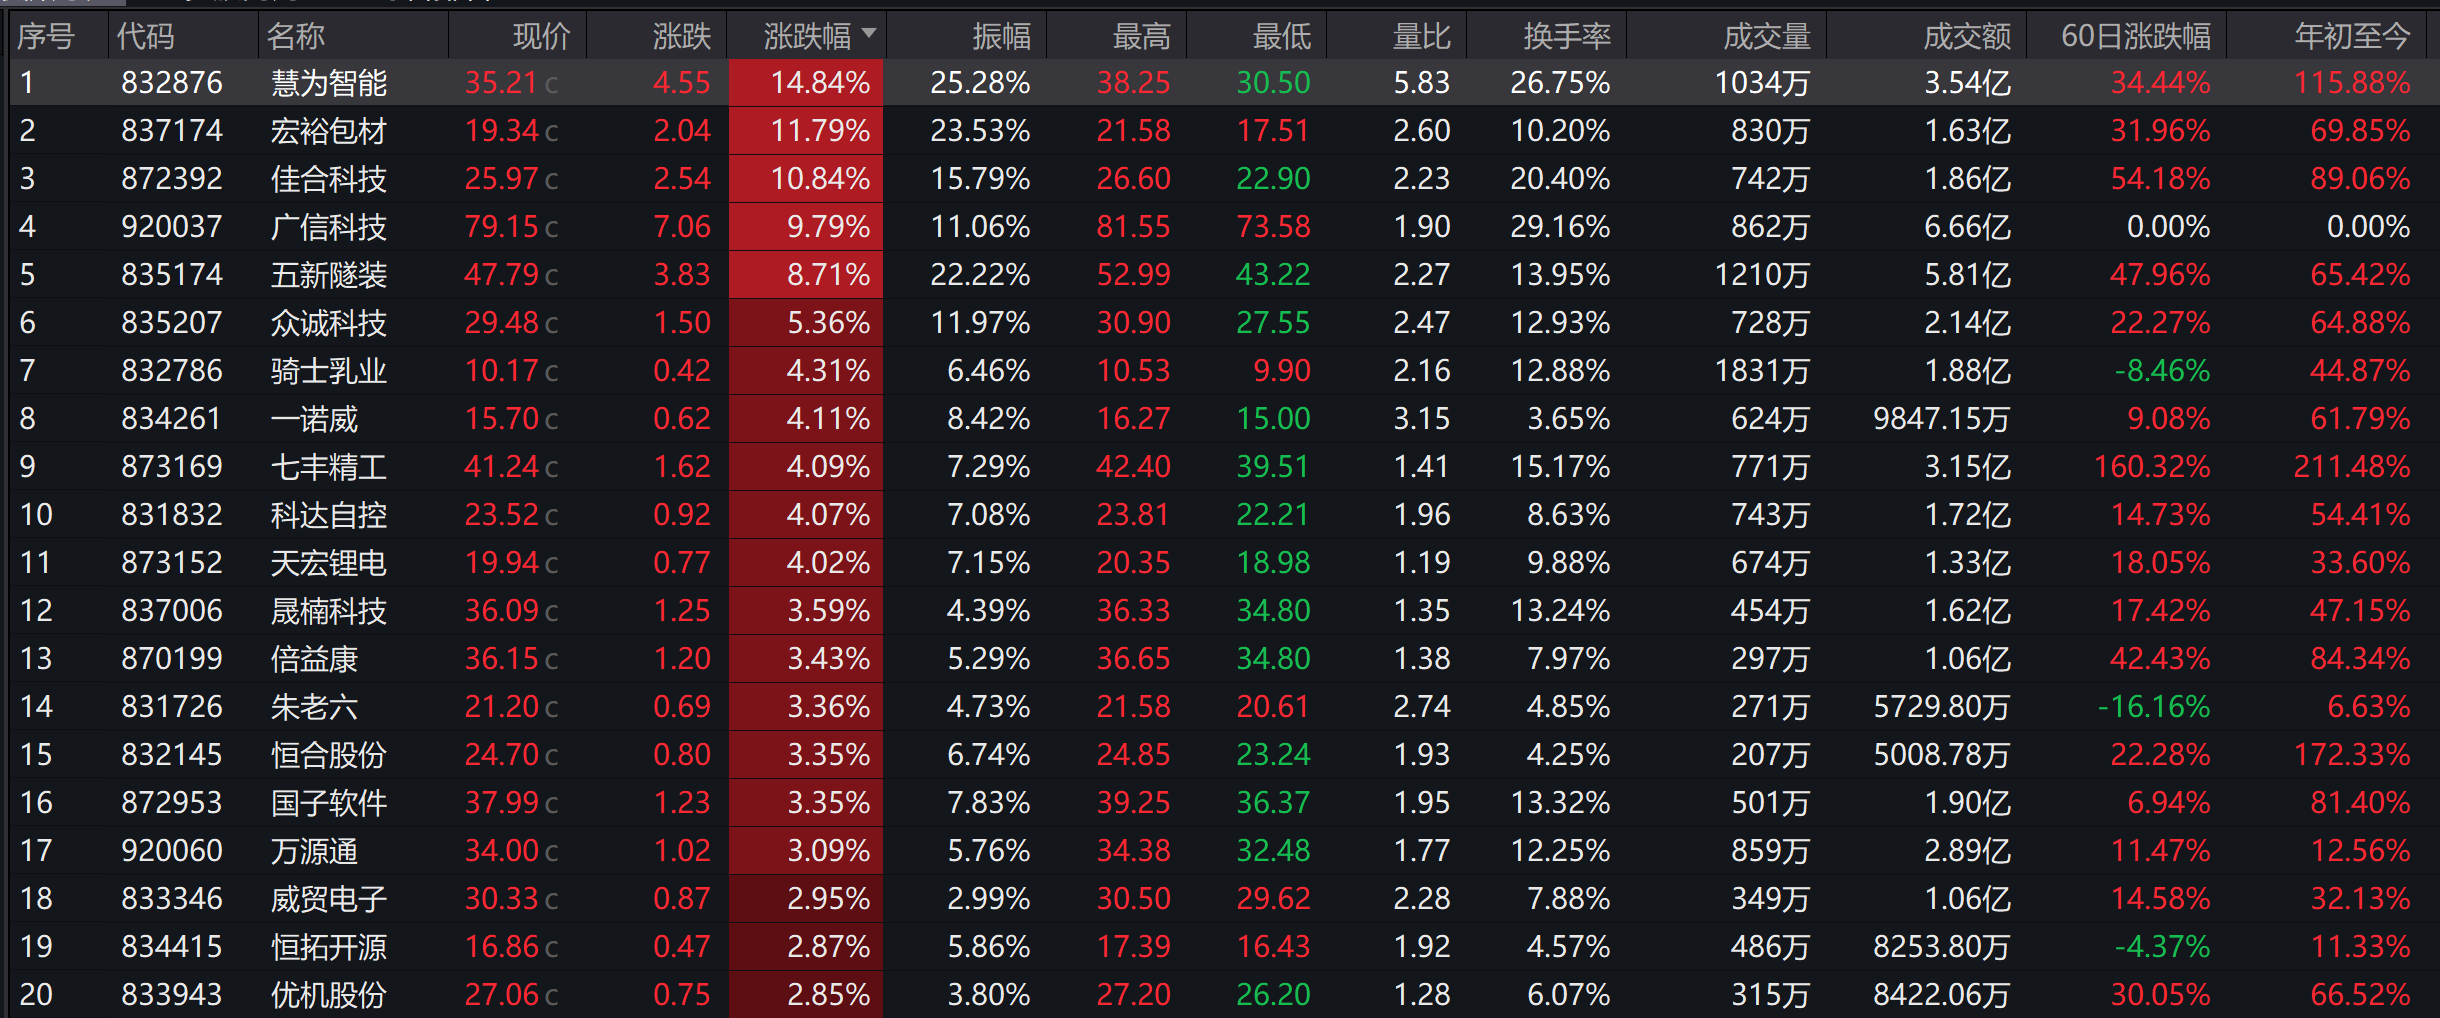Sort by 最高 column header
This screenshot has width=2440, height=1018.
1141,37
